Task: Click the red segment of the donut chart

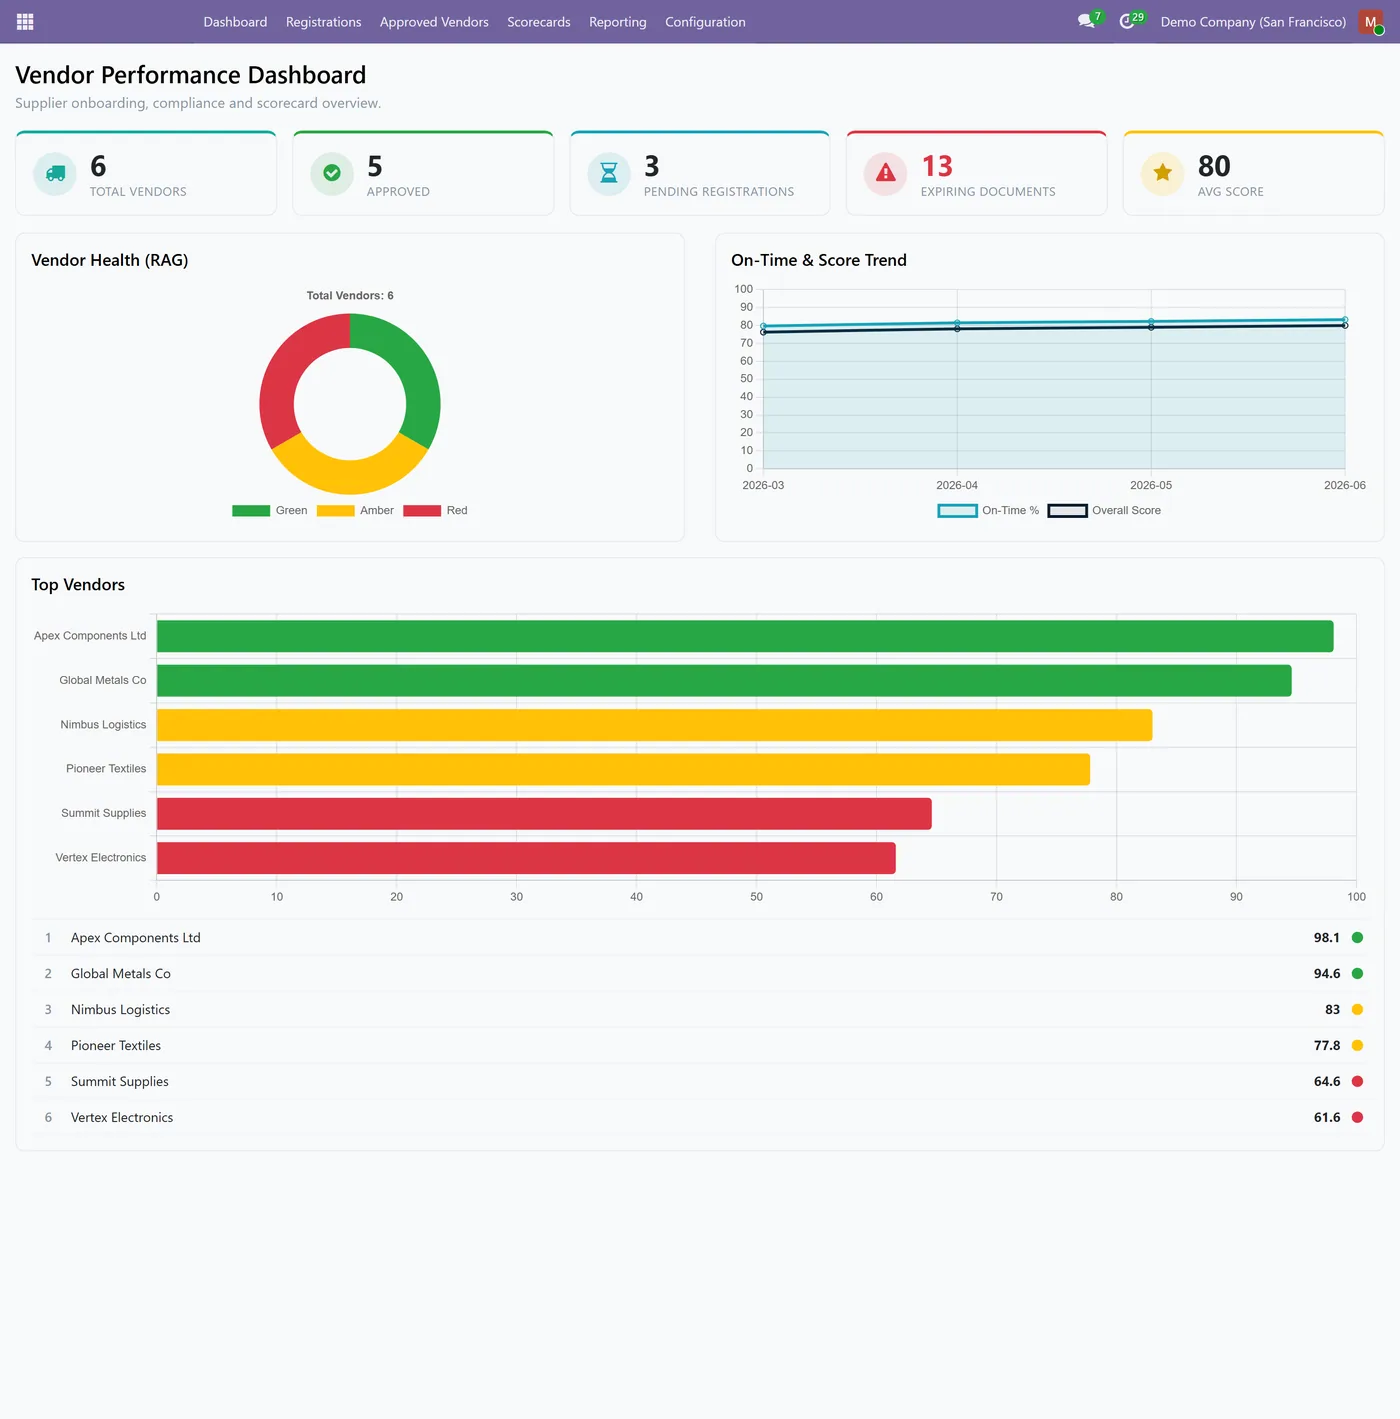Action: pos(286,367)
